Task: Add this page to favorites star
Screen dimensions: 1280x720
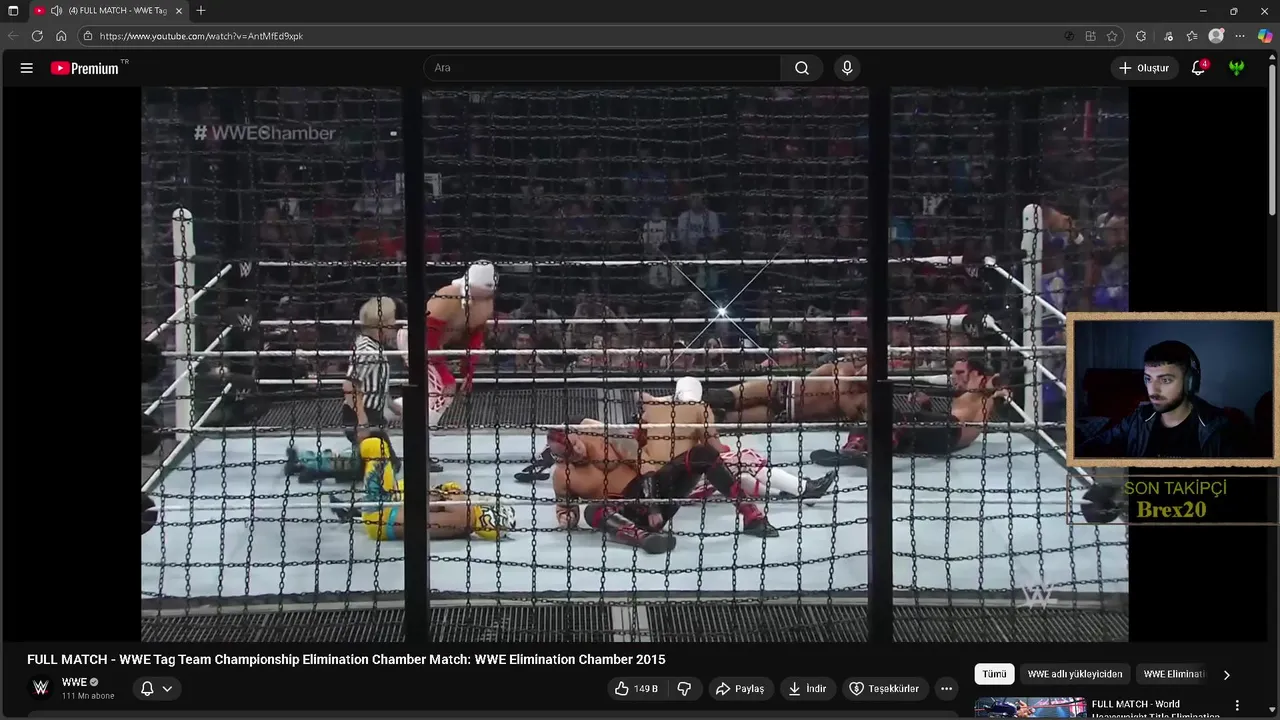Action: coord(1112,36)
